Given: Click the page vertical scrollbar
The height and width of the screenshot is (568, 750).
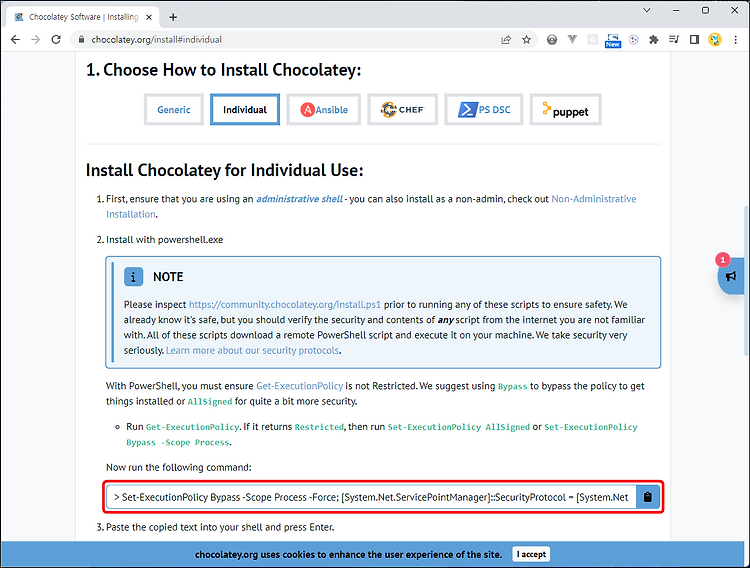Looking at the screenshot, I should click(746, 280).
